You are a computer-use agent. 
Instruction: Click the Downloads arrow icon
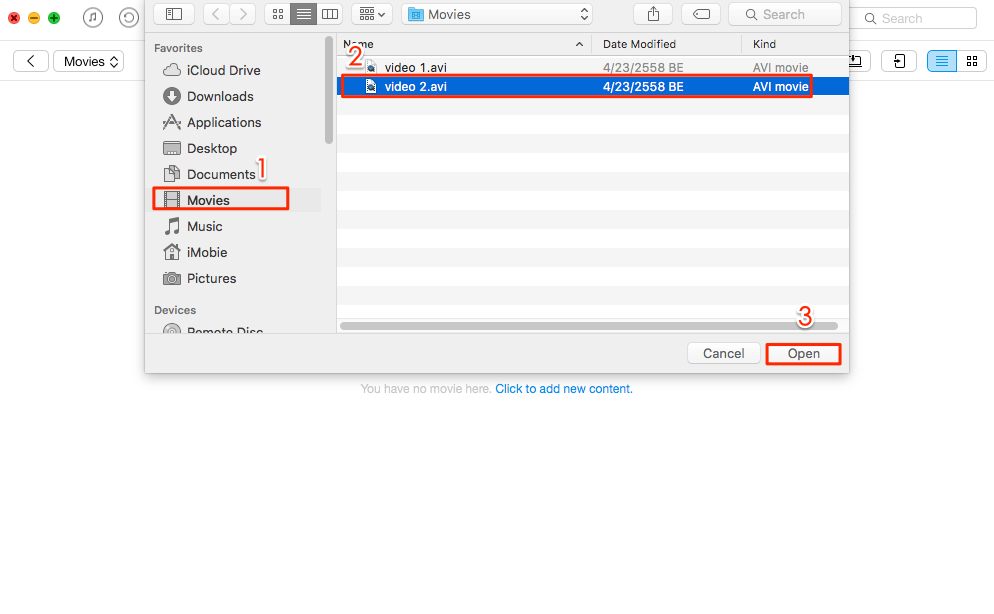click(x=172, y=96)
